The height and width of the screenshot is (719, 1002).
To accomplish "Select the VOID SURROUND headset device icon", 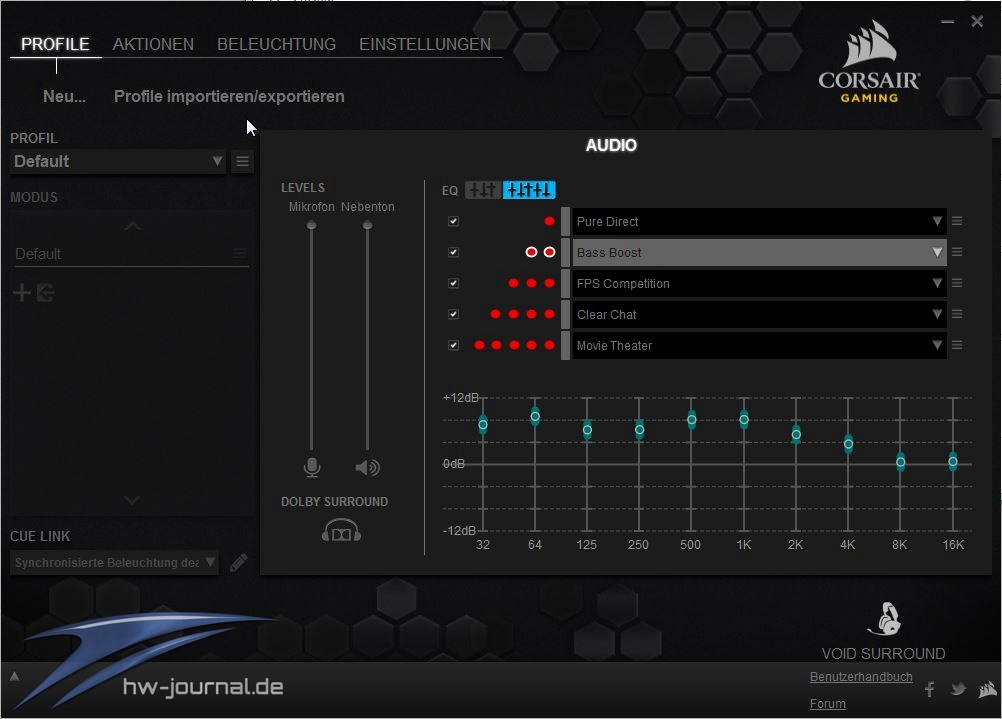I will coord(884,619).
